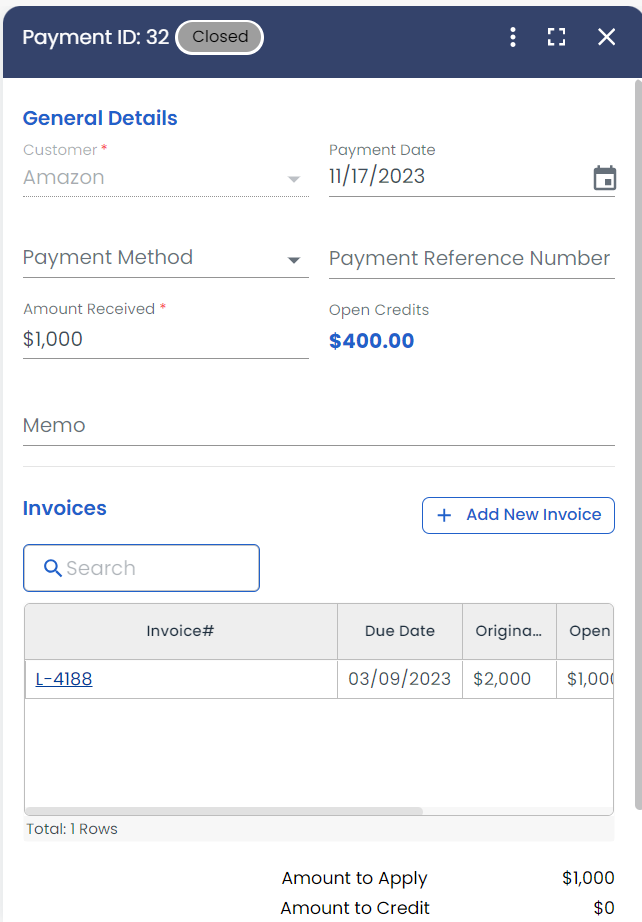Select the Invoice# column header
The image size is (642, 922).
pos(180,631)
